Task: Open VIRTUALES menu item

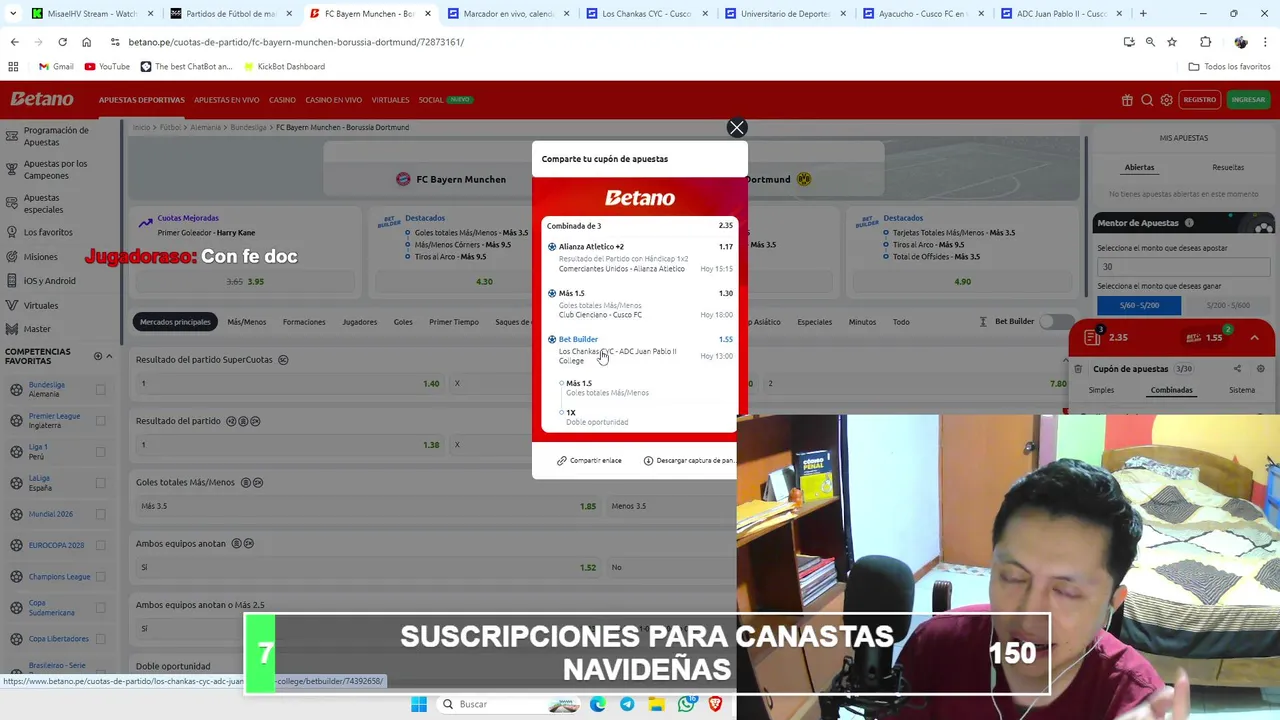Action: (x=390, y=100)
